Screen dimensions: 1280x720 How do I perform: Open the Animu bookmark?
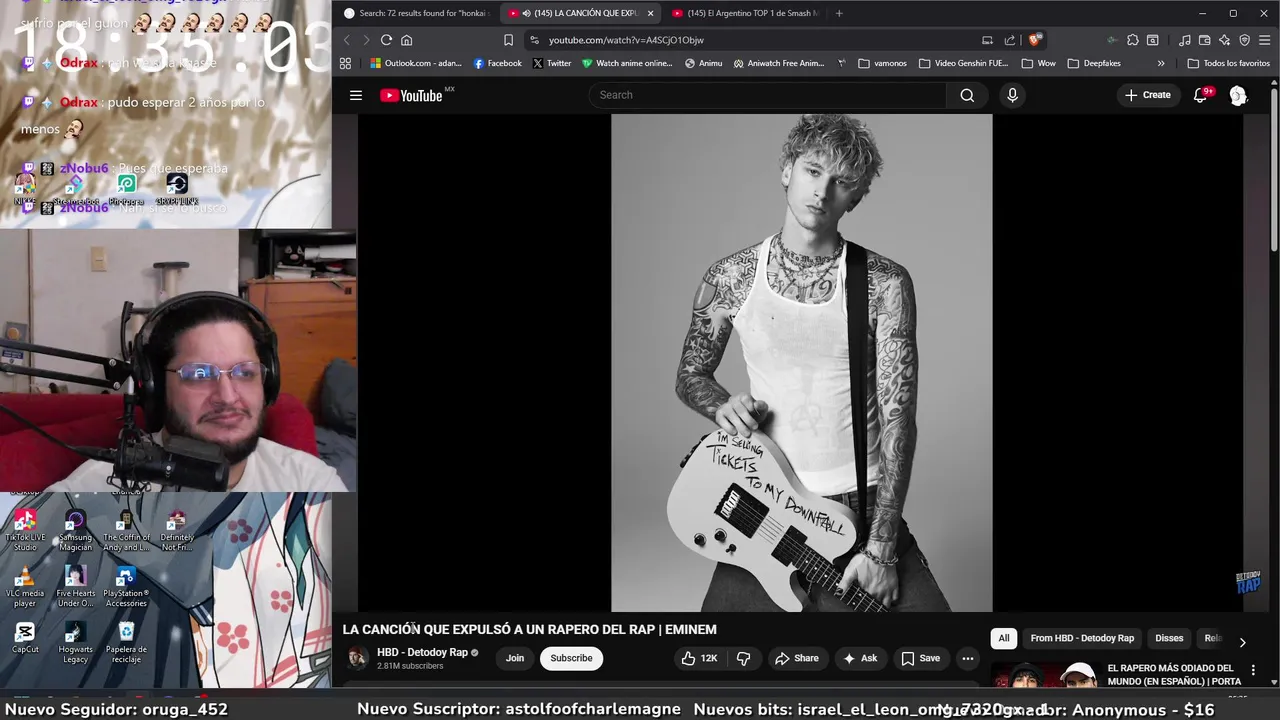(x=703, y=63)
